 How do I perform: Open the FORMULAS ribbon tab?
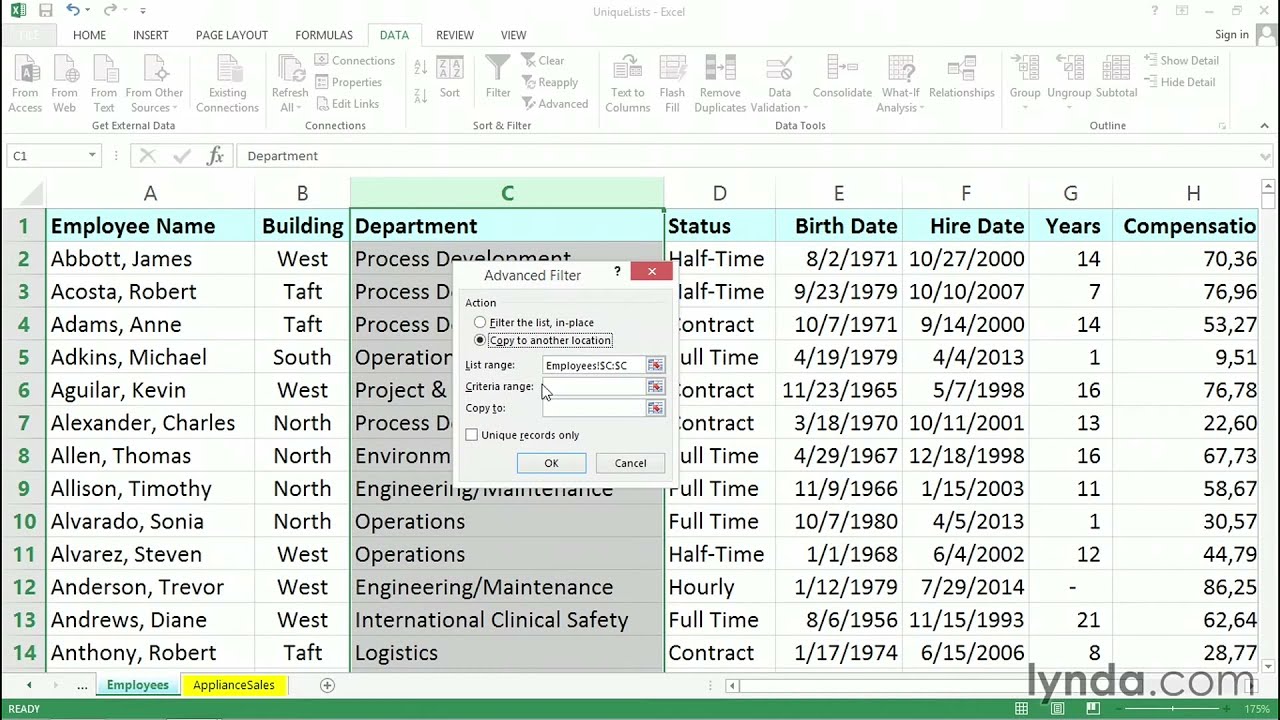point(324,35)
